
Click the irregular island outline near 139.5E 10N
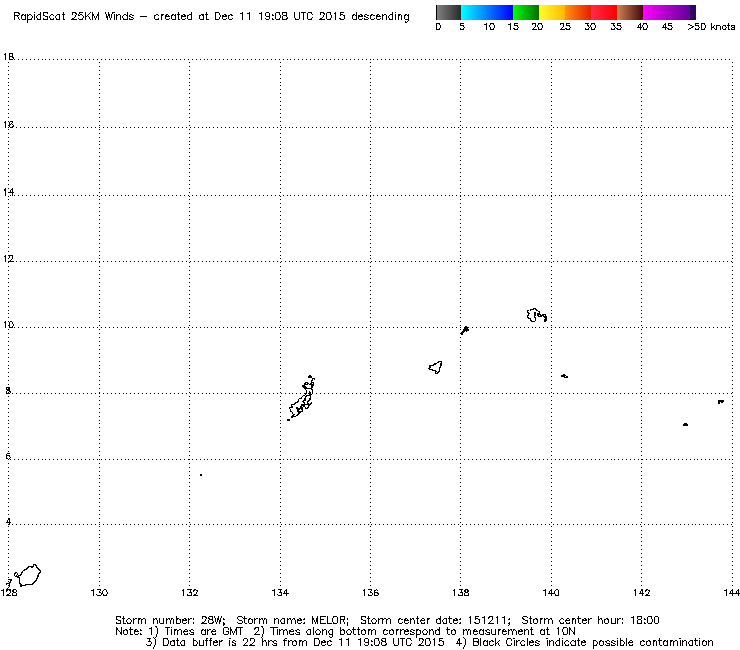[x=537, y=315]
